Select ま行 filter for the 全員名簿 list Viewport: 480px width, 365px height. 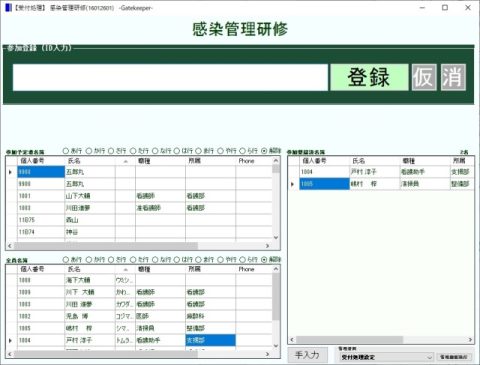199,259
